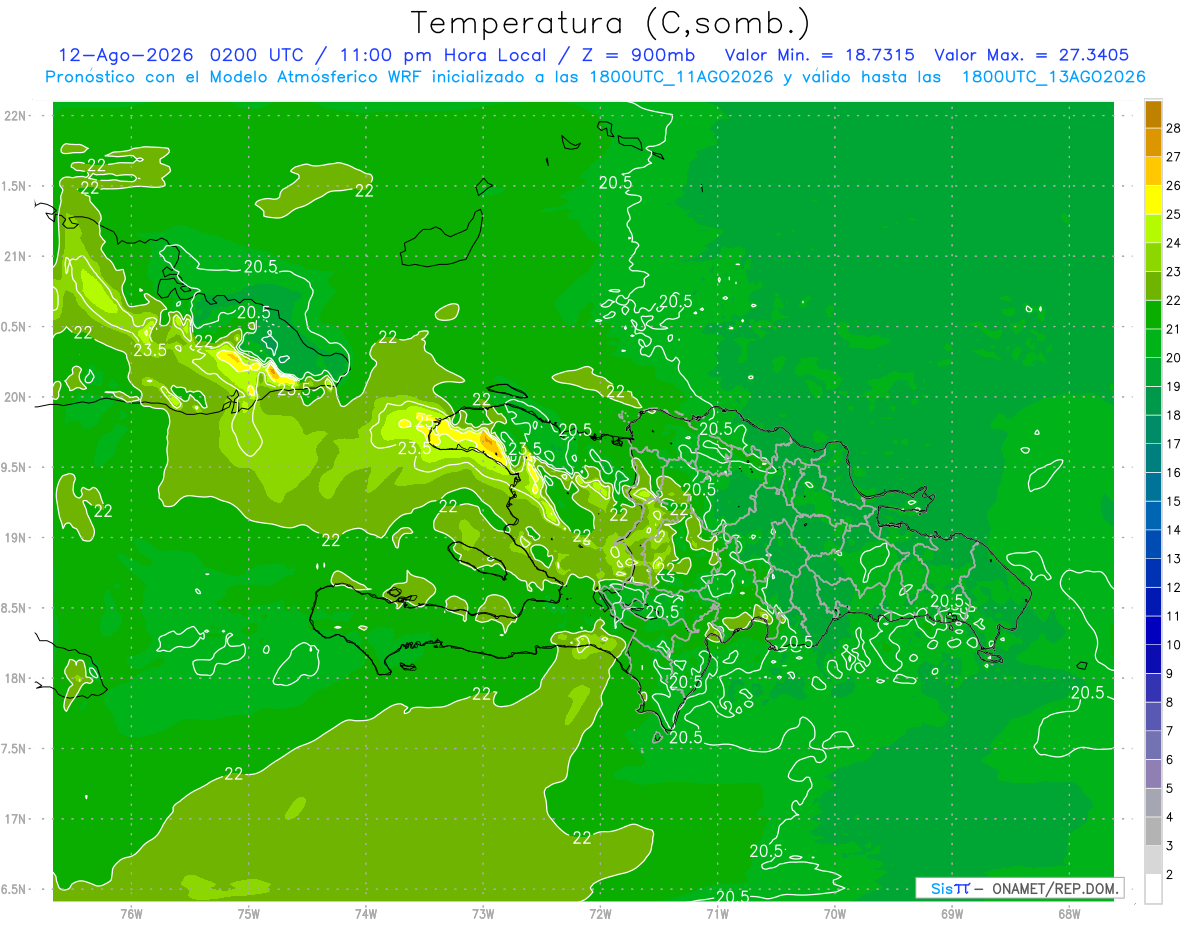Click the "19N" latitude axis label
The image size is (1200, 927).
click(17, 538)
